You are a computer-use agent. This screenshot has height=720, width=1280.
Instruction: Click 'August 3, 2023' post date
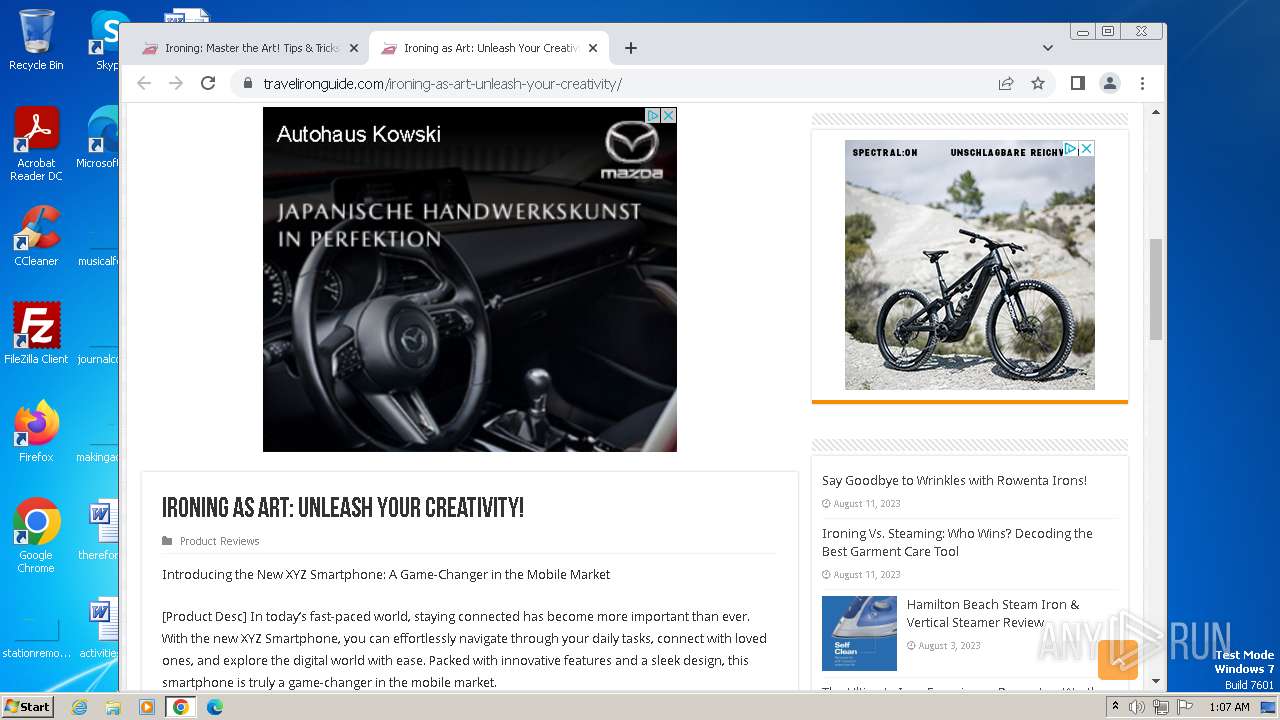[948, 646]
